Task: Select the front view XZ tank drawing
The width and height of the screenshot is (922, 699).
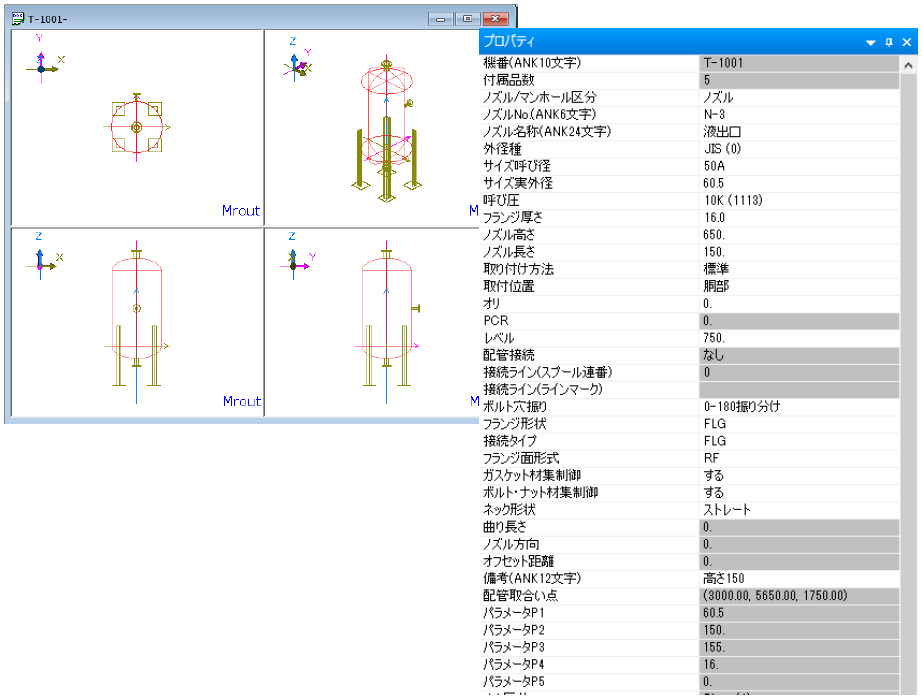Action: tap(136, 322)
